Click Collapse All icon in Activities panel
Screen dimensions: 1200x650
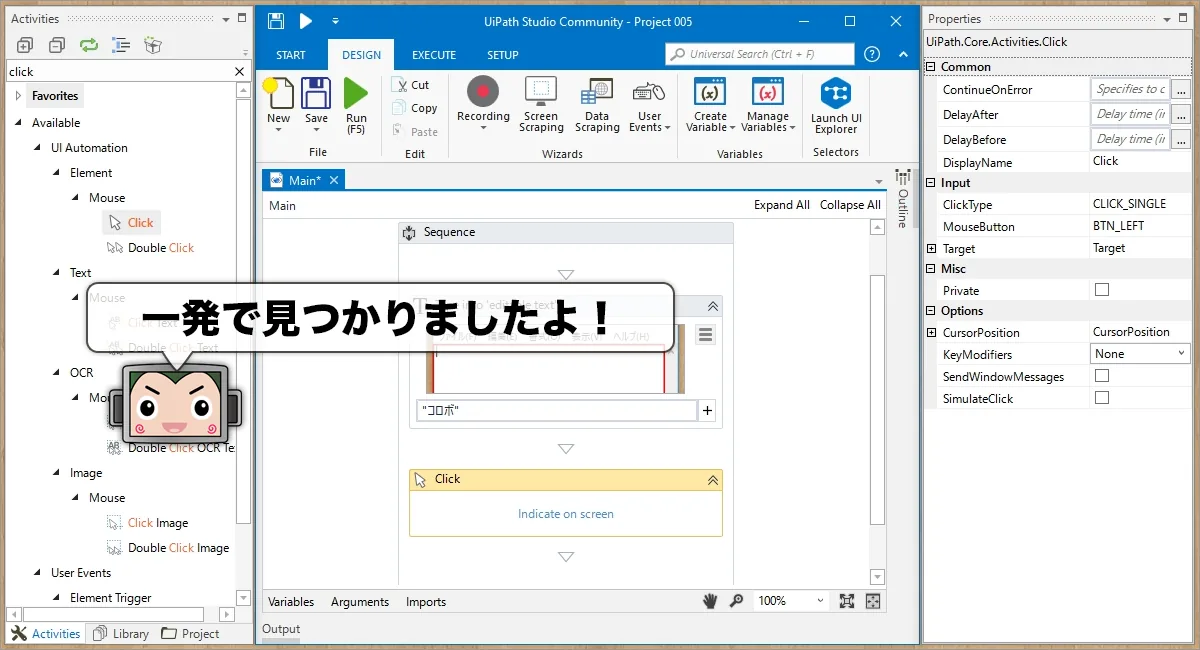57,45
